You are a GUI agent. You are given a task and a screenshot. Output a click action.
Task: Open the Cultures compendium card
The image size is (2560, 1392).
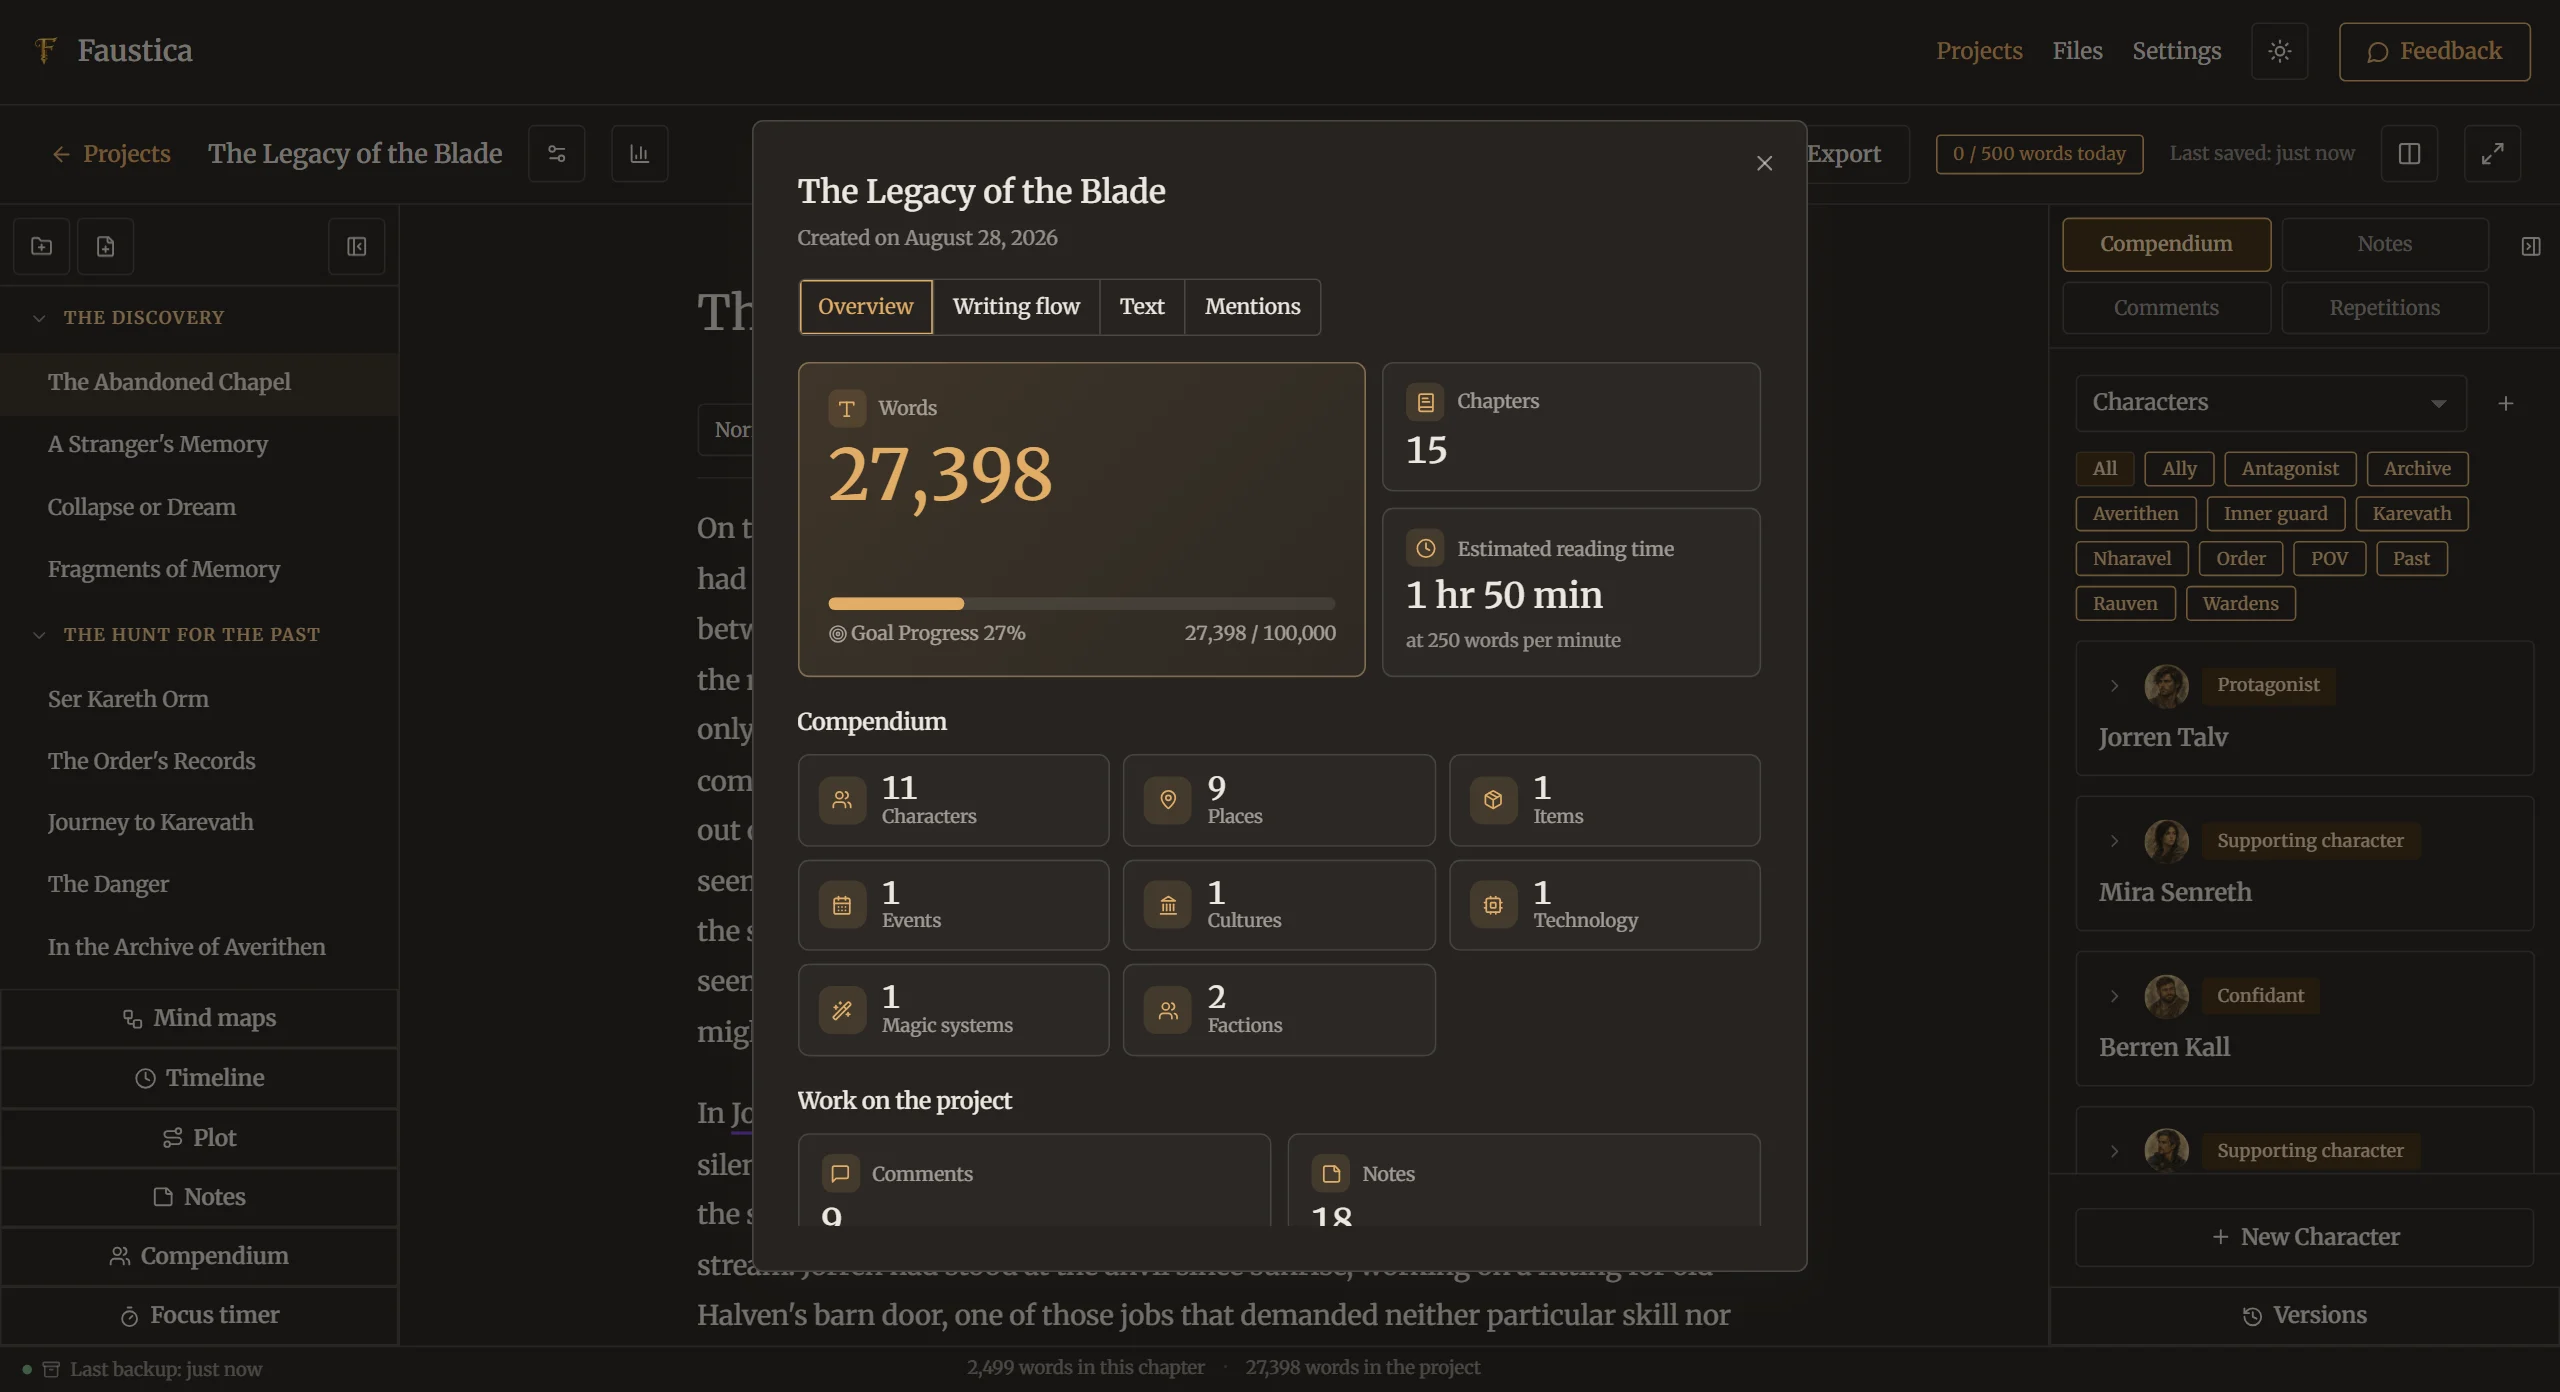coord(1279,905)
